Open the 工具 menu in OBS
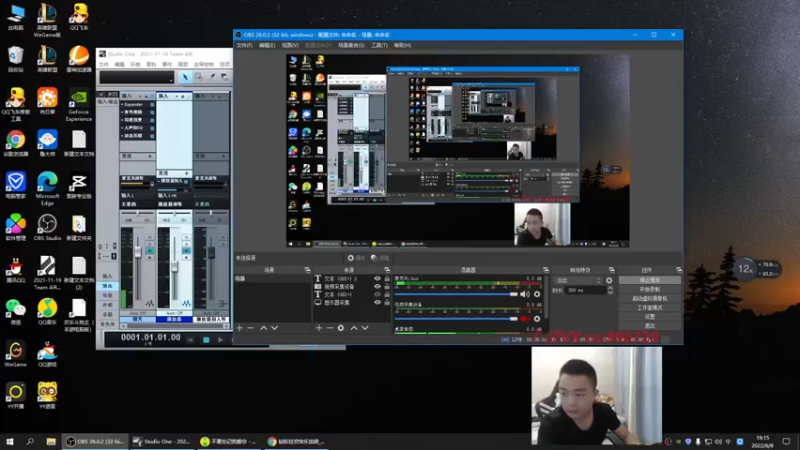The image size is (800, 450). click(379, 45)
